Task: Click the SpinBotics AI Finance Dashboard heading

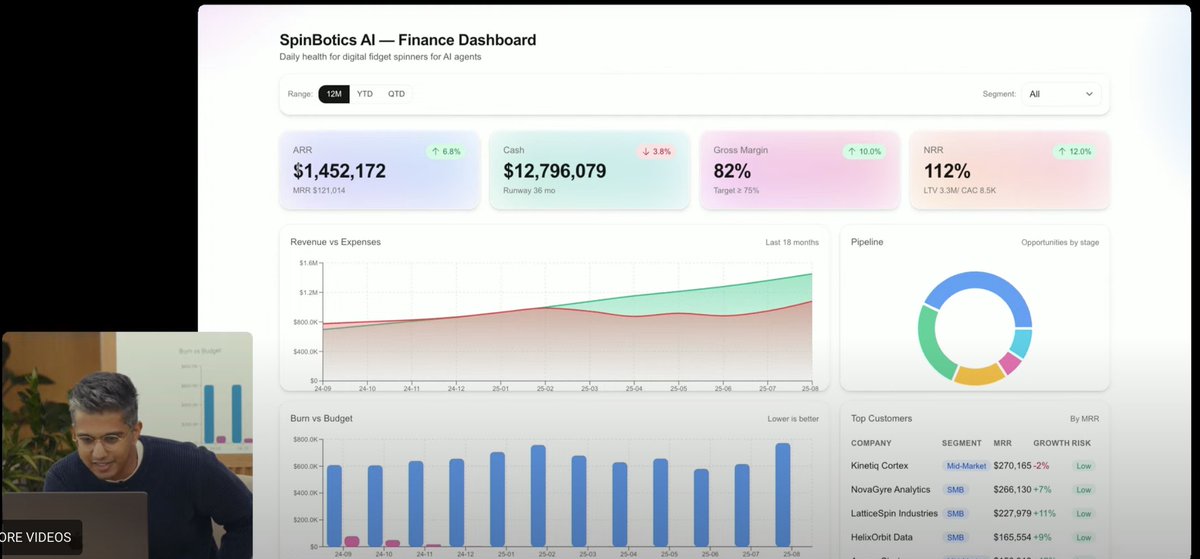Action: [408, 40]
